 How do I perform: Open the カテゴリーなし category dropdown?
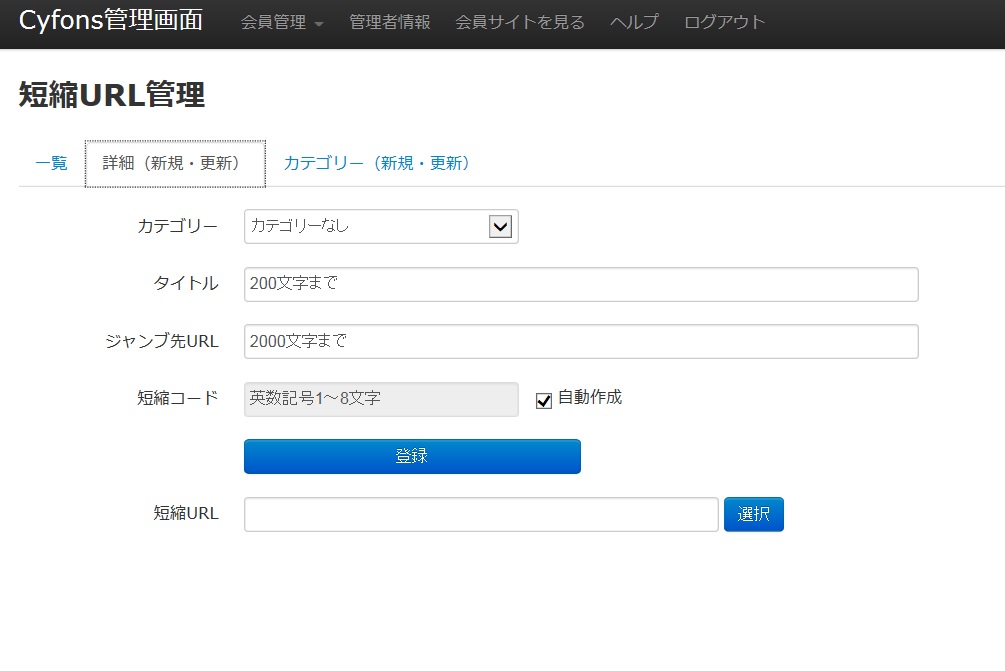[x=381, y=227]
